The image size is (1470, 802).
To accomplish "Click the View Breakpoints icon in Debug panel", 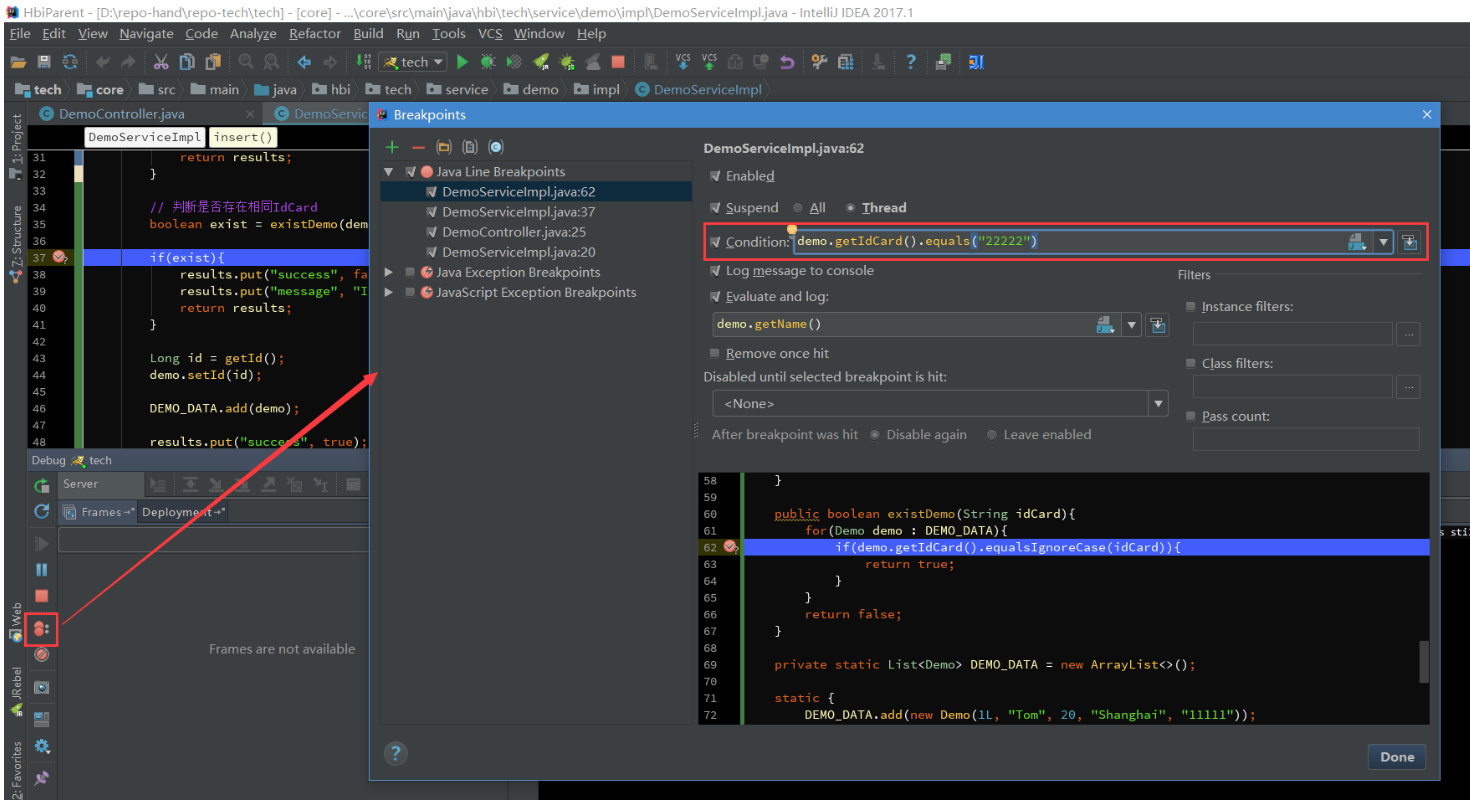I will tap(41, 629).
